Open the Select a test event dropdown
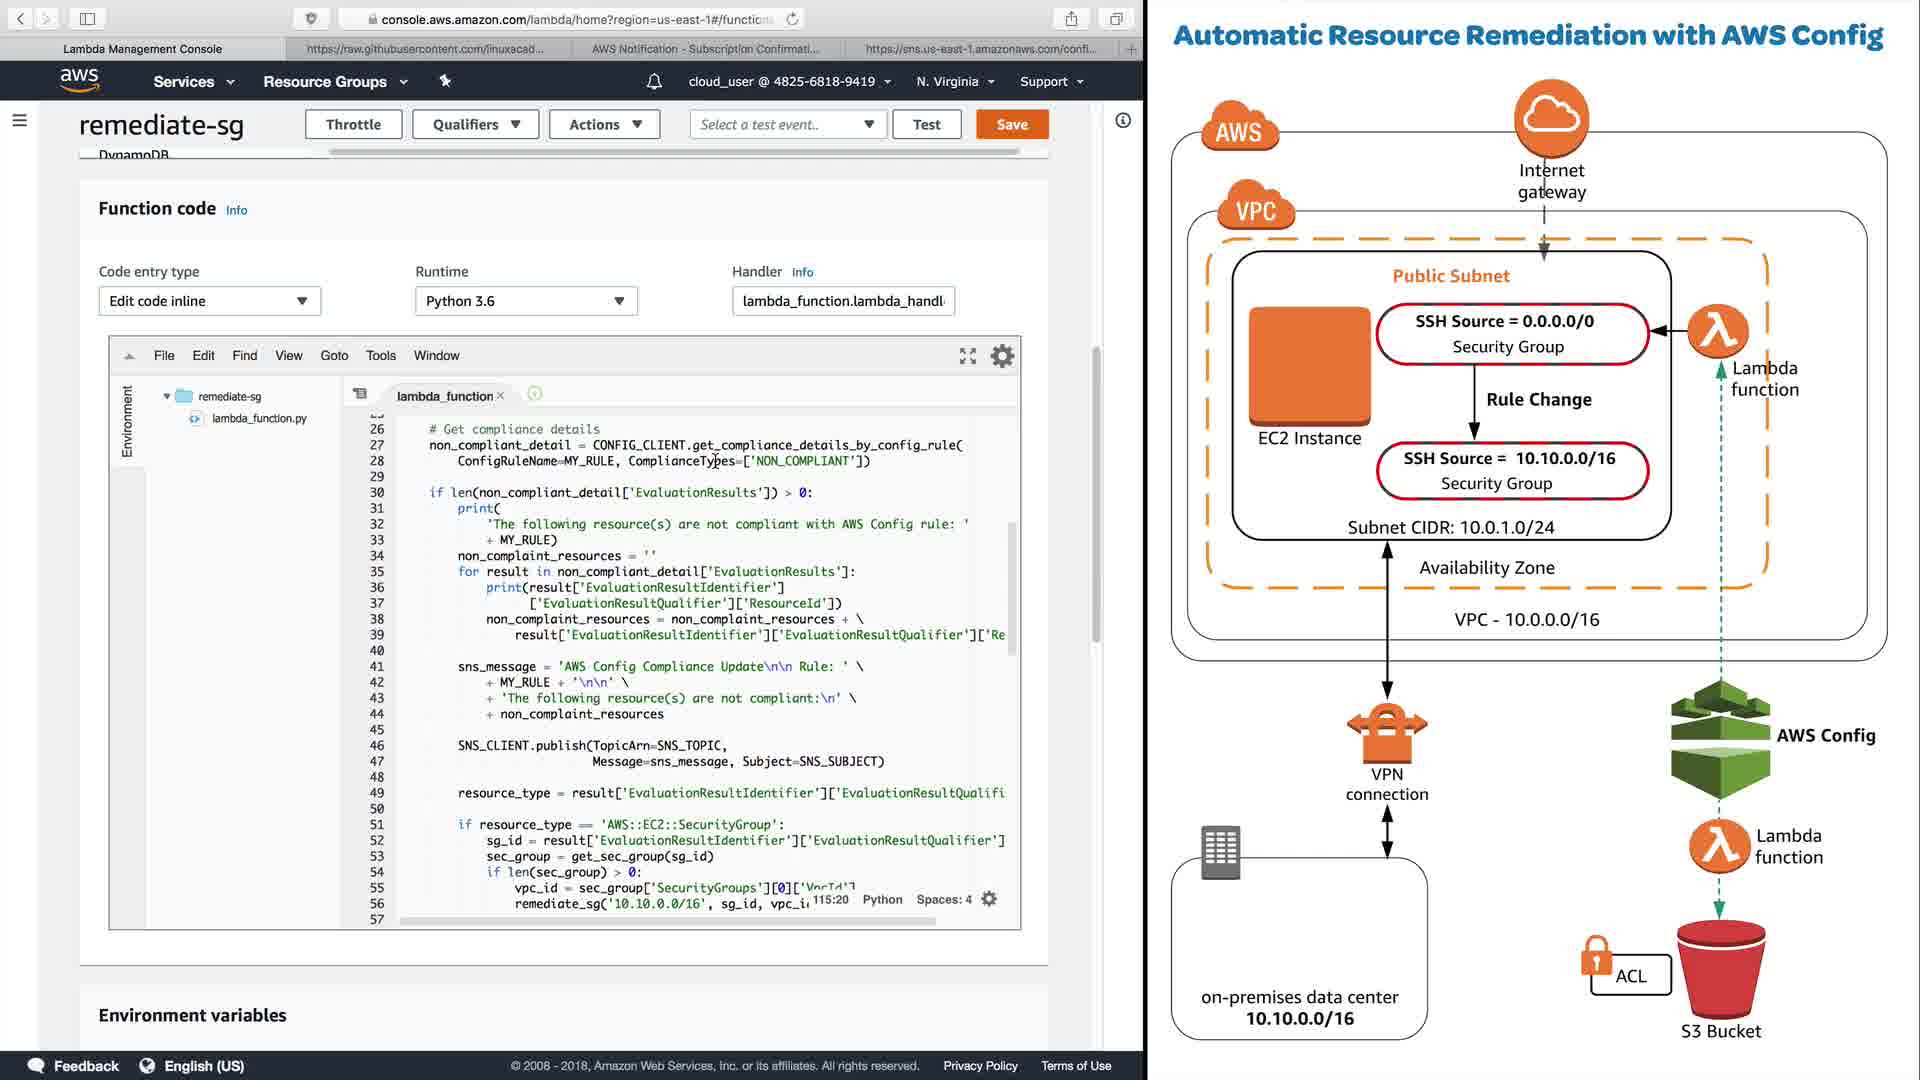Image resolution: width=1920 pixels, height=1080 pixels. coord(787,124)
